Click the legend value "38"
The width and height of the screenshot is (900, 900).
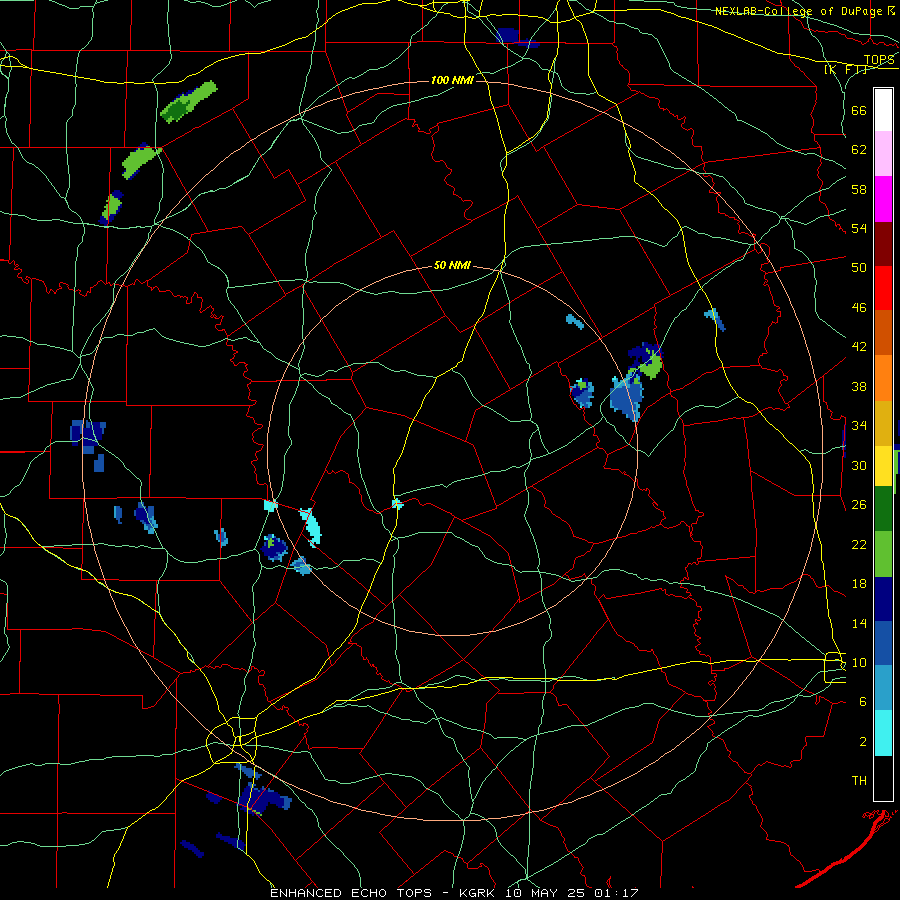tap(859, 386)
